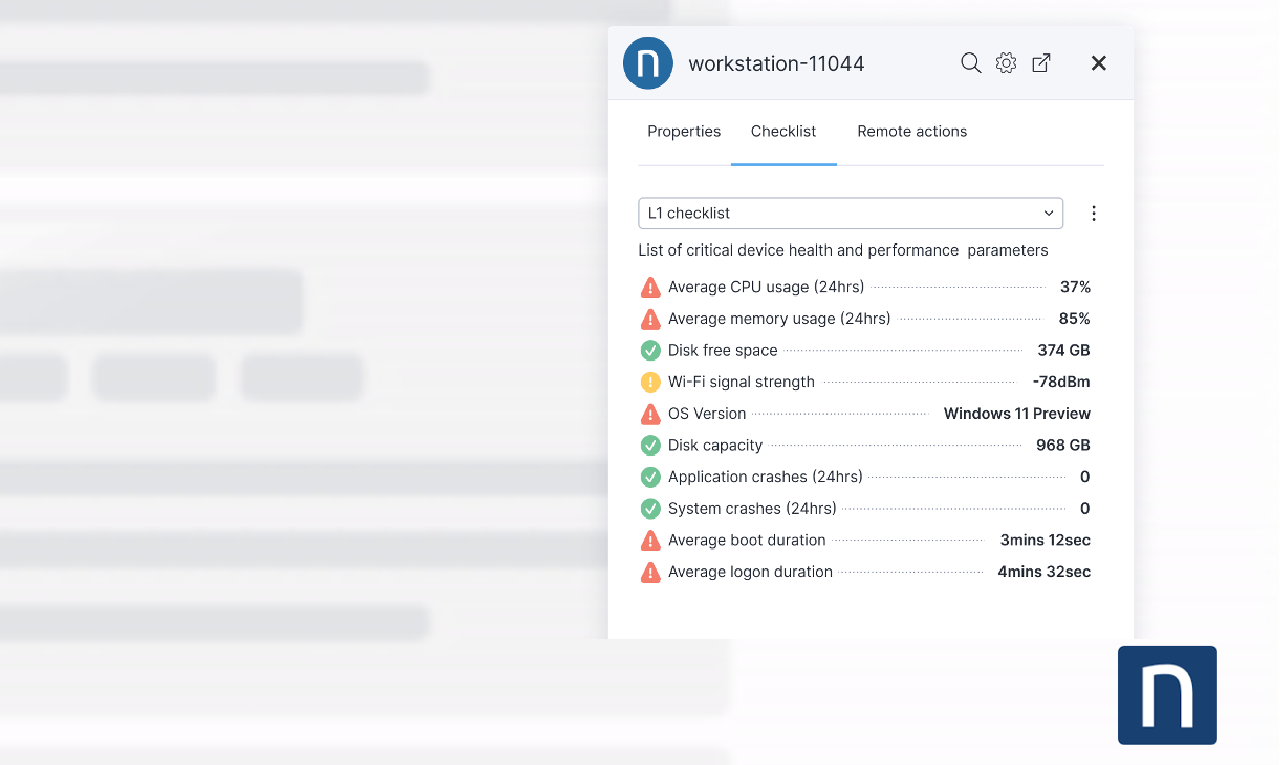This screenshot has width=1280, height=765.
Task: Go to the Remote actions tab
Action: coord(912,132)
